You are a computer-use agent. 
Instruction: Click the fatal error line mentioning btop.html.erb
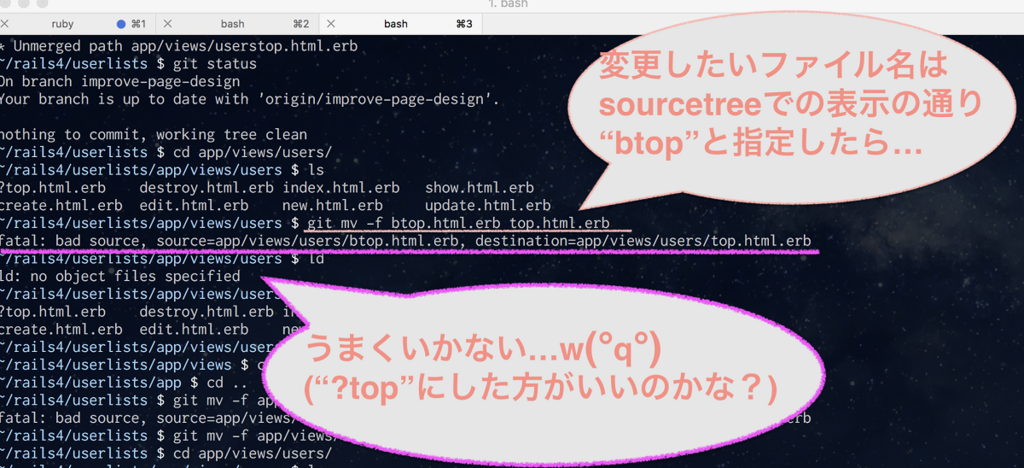(x=406, y=241)
